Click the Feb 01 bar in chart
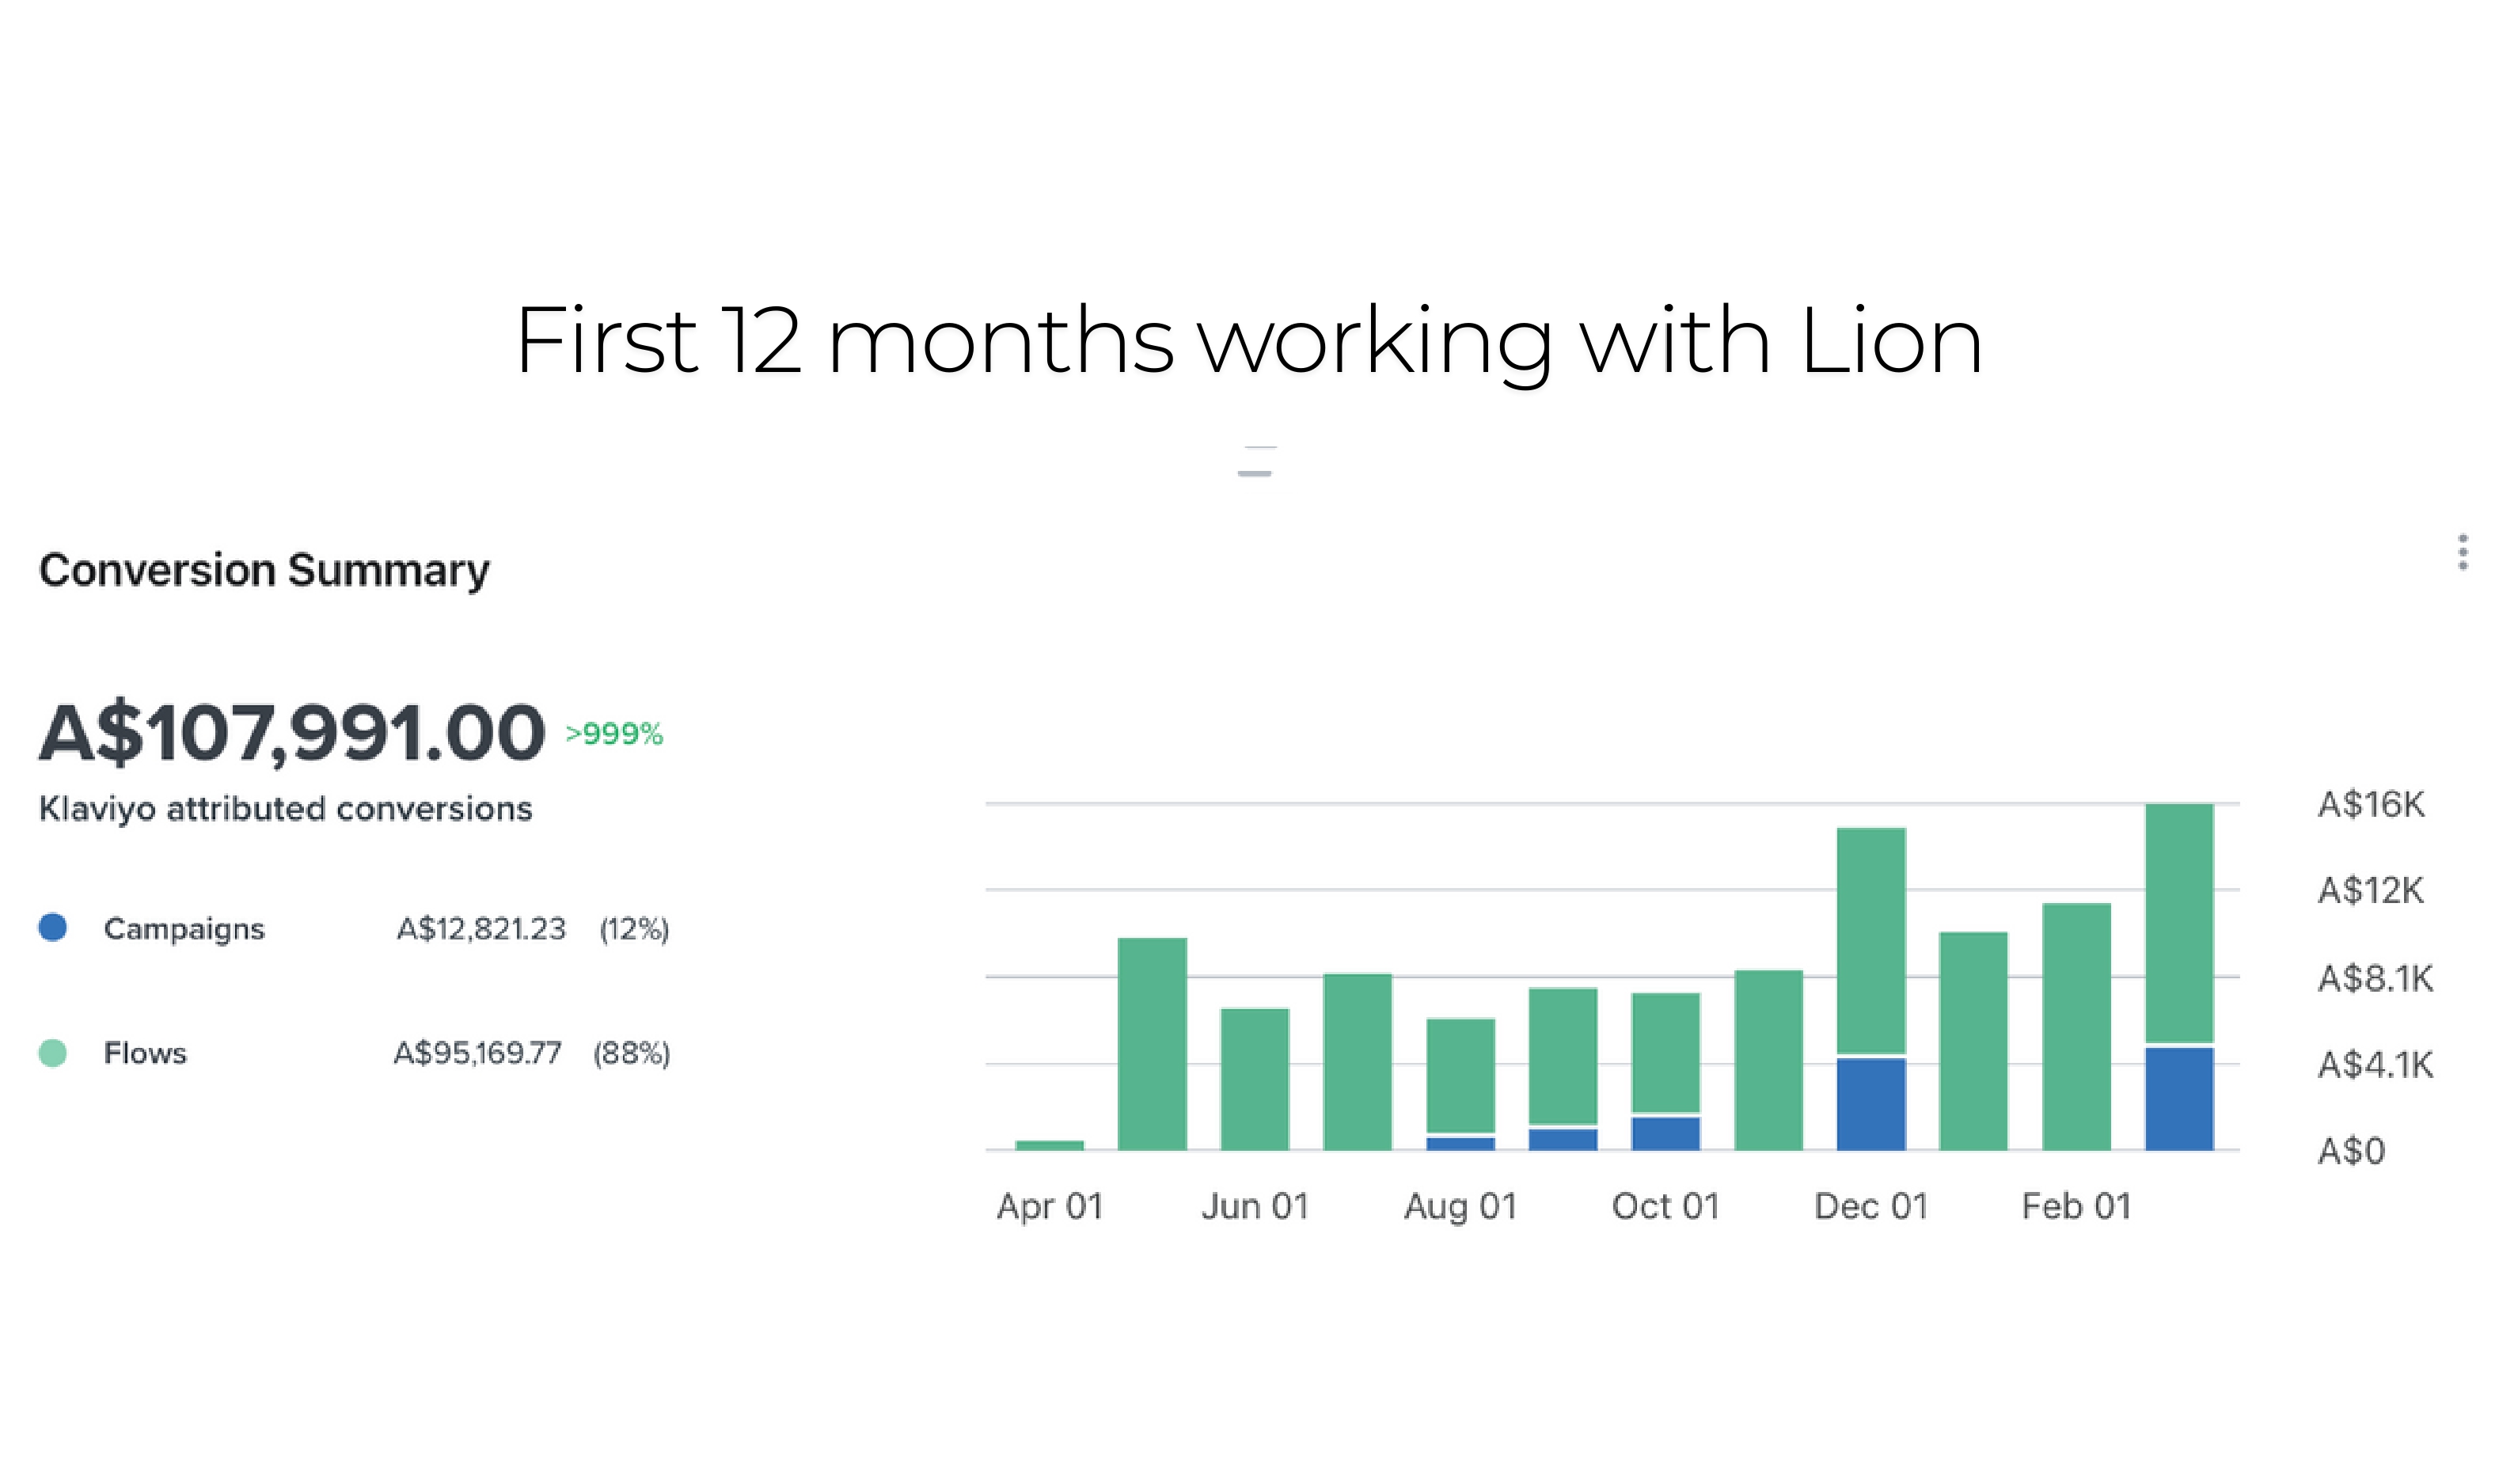 pyautogui.click(x=2076, y=1026)
